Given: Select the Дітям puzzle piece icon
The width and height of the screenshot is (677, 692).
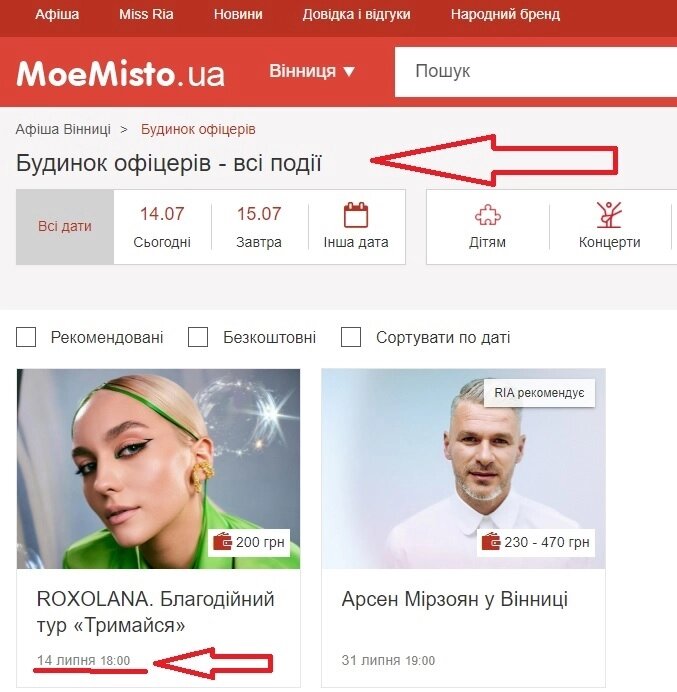Looking at the screenshot, I should point(487,215).
